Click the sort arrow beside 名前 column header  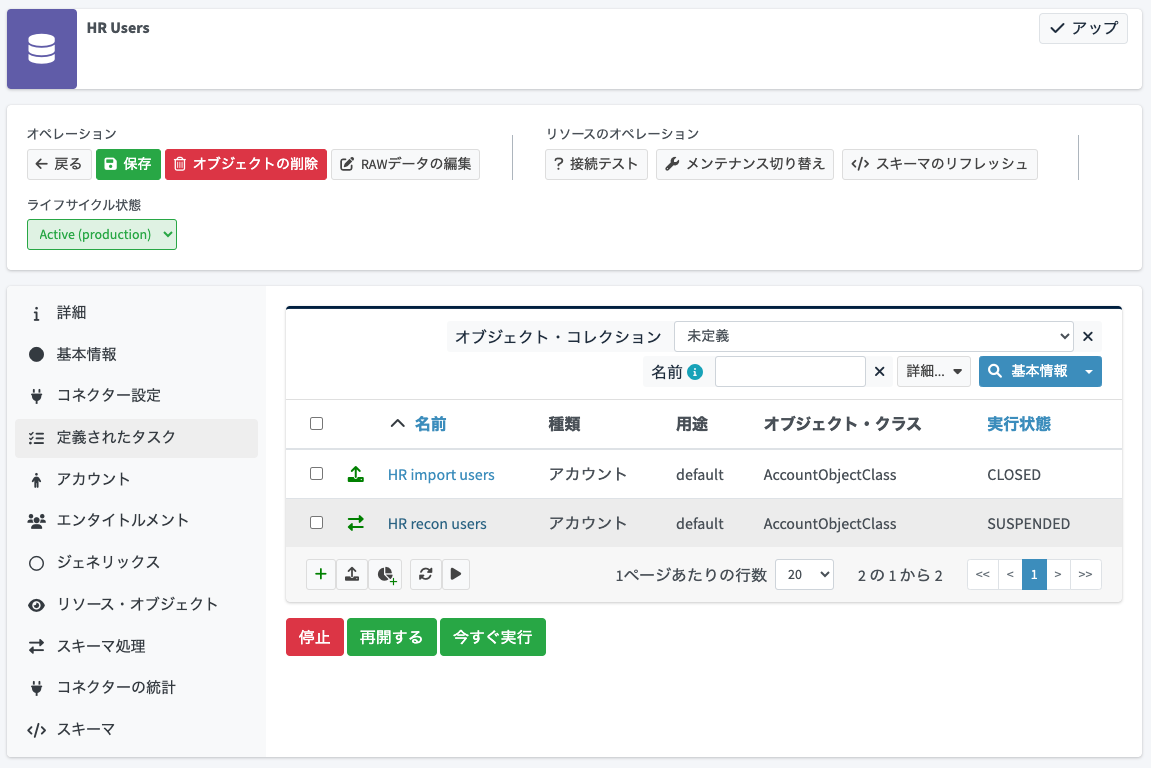coord(397,424)
